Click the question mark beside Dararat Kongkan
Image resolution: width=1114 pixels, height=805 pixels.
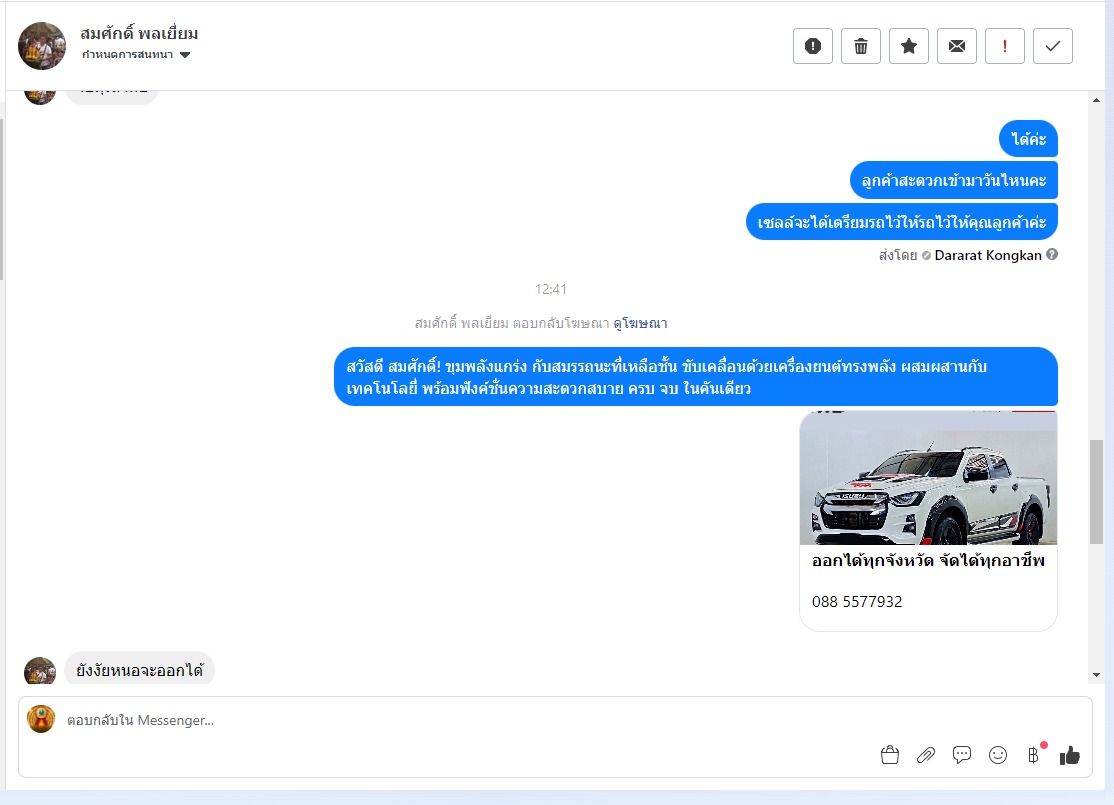pos(1052,254)
